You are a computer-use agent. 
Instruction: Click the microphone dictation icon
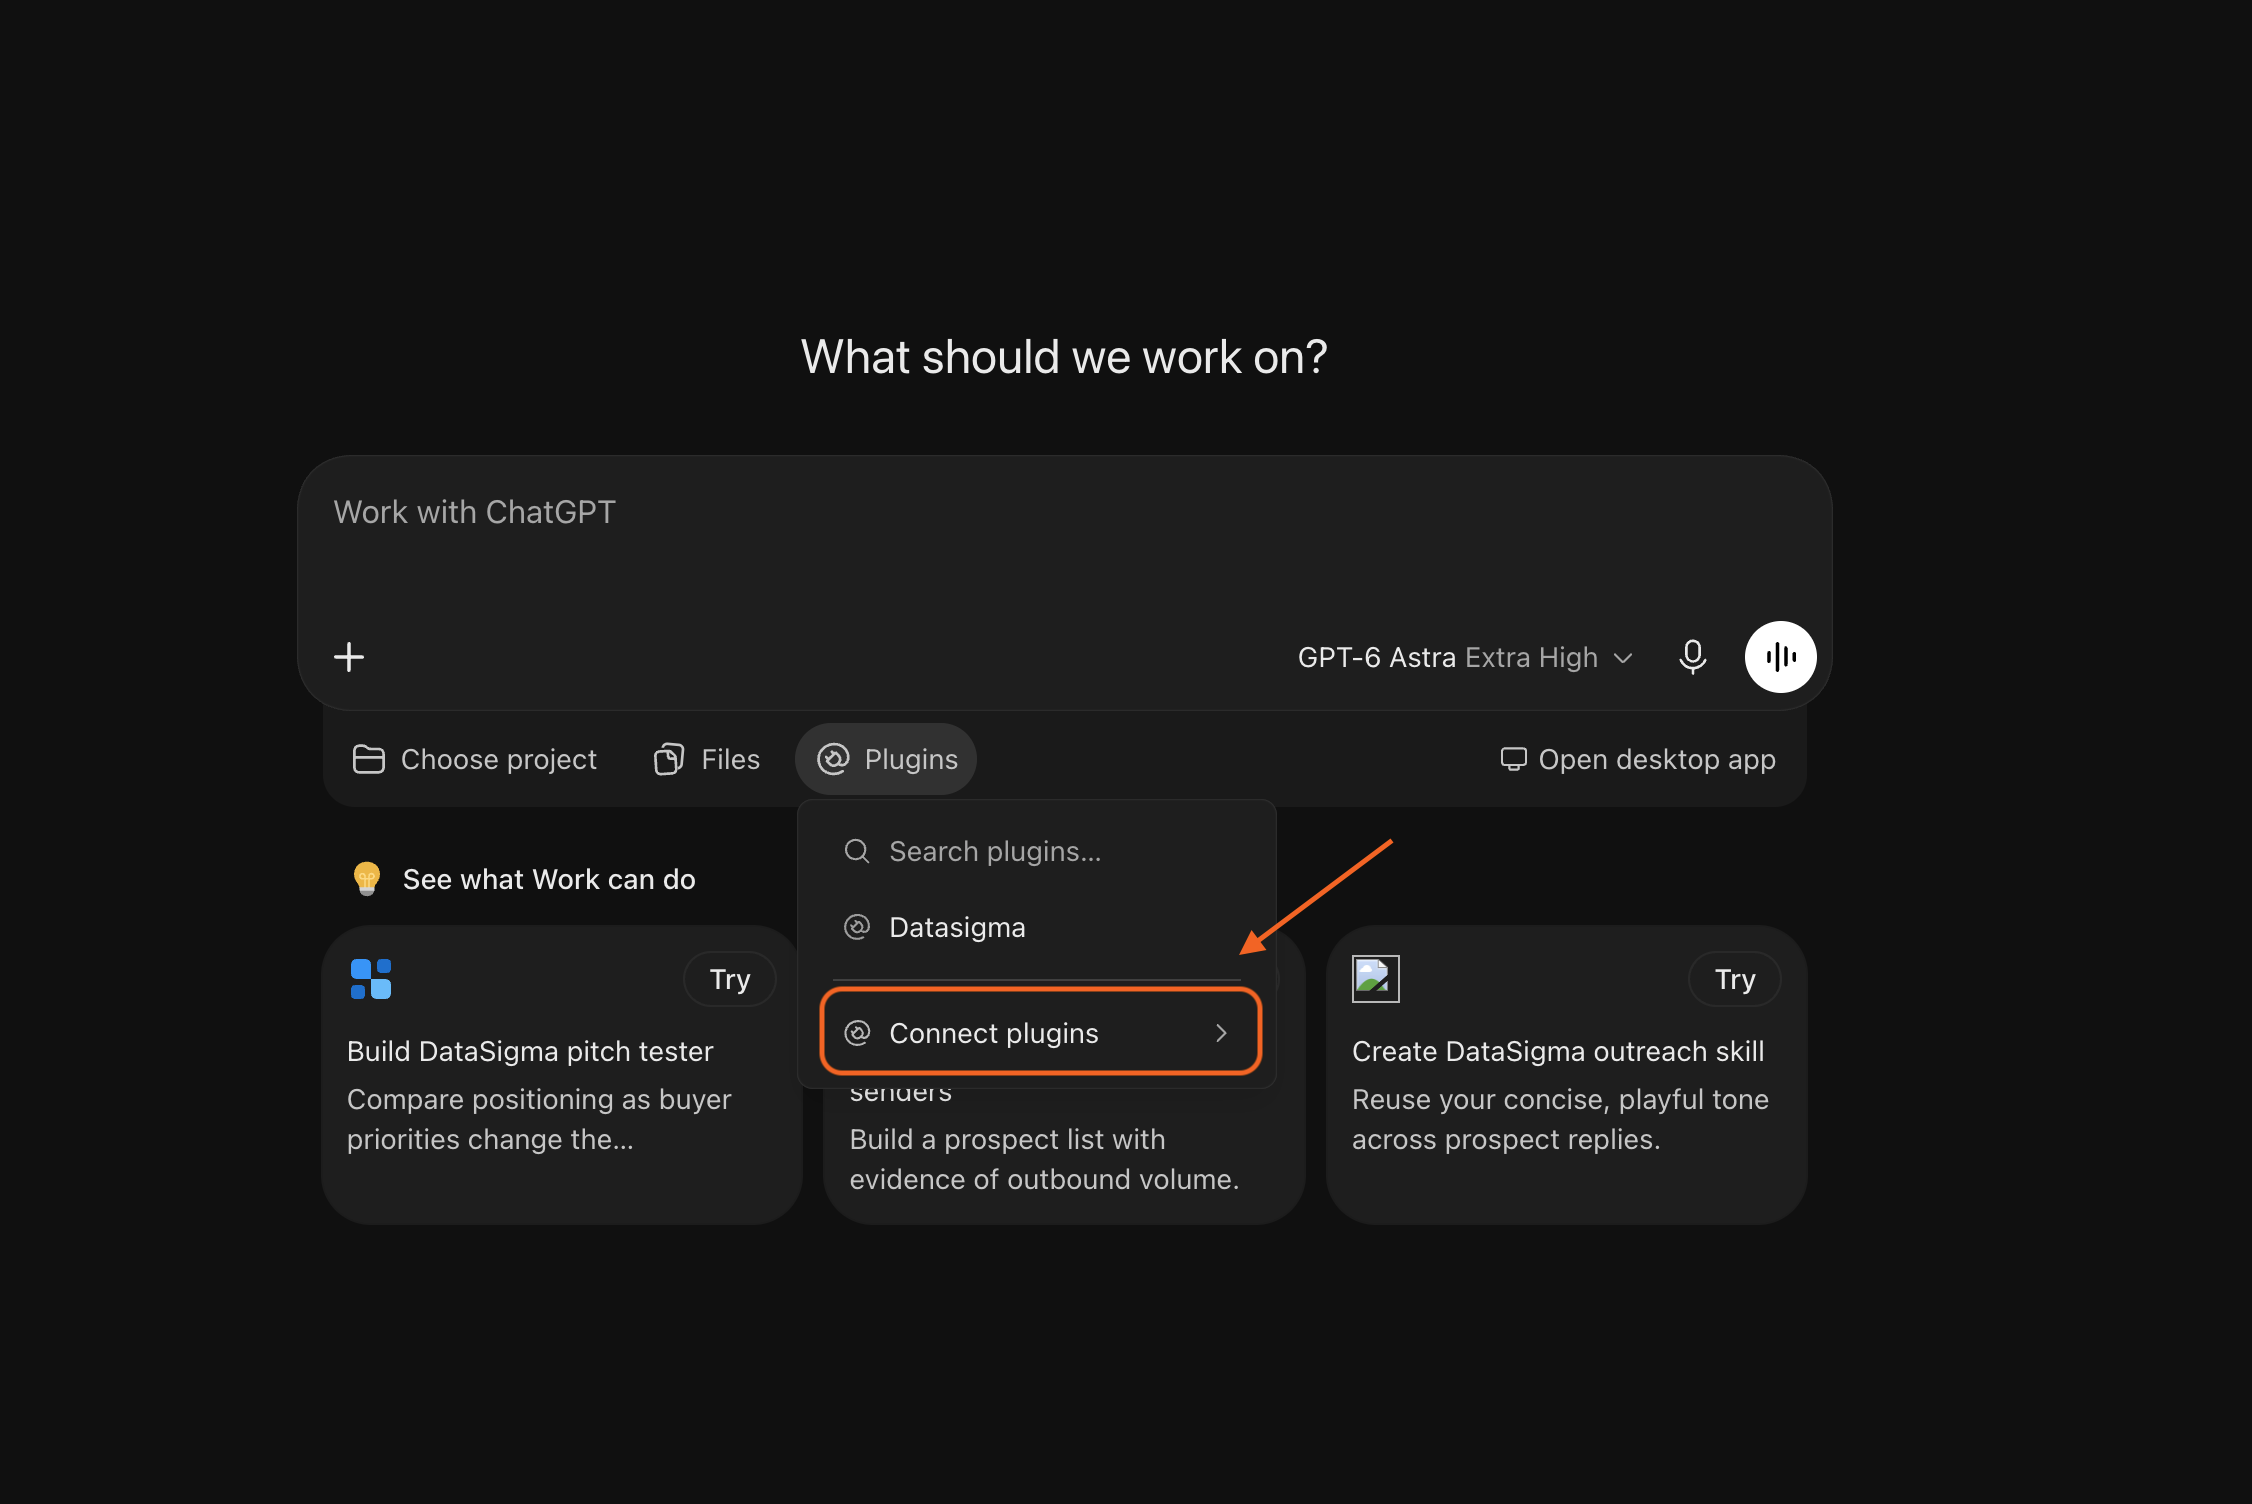tap(1693, 657)
